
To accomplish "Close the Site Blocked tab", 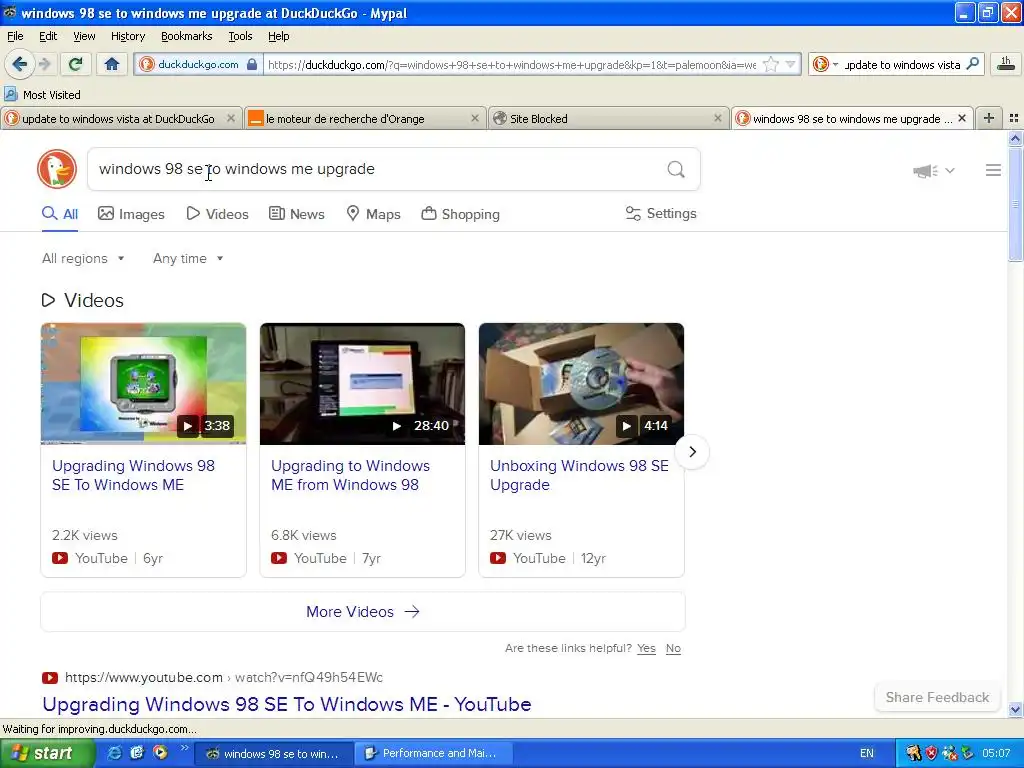I will pyautogui.click(x=718, y=118).
